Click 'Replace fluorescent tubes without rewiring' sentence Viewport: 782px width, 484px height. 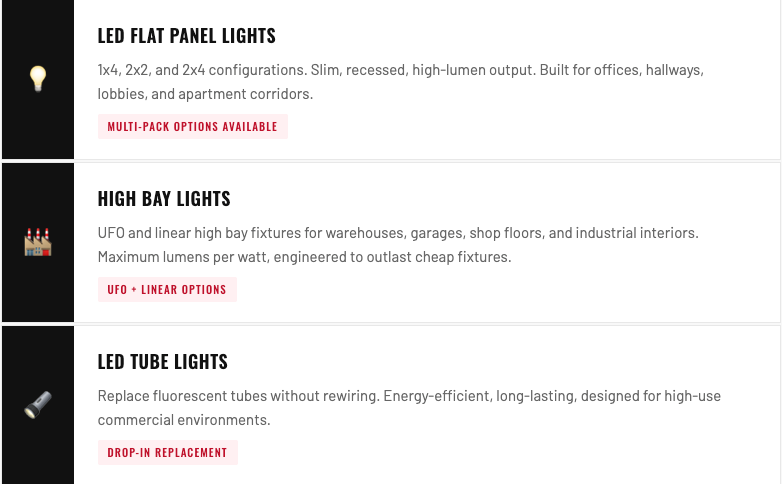coord(238,396)
